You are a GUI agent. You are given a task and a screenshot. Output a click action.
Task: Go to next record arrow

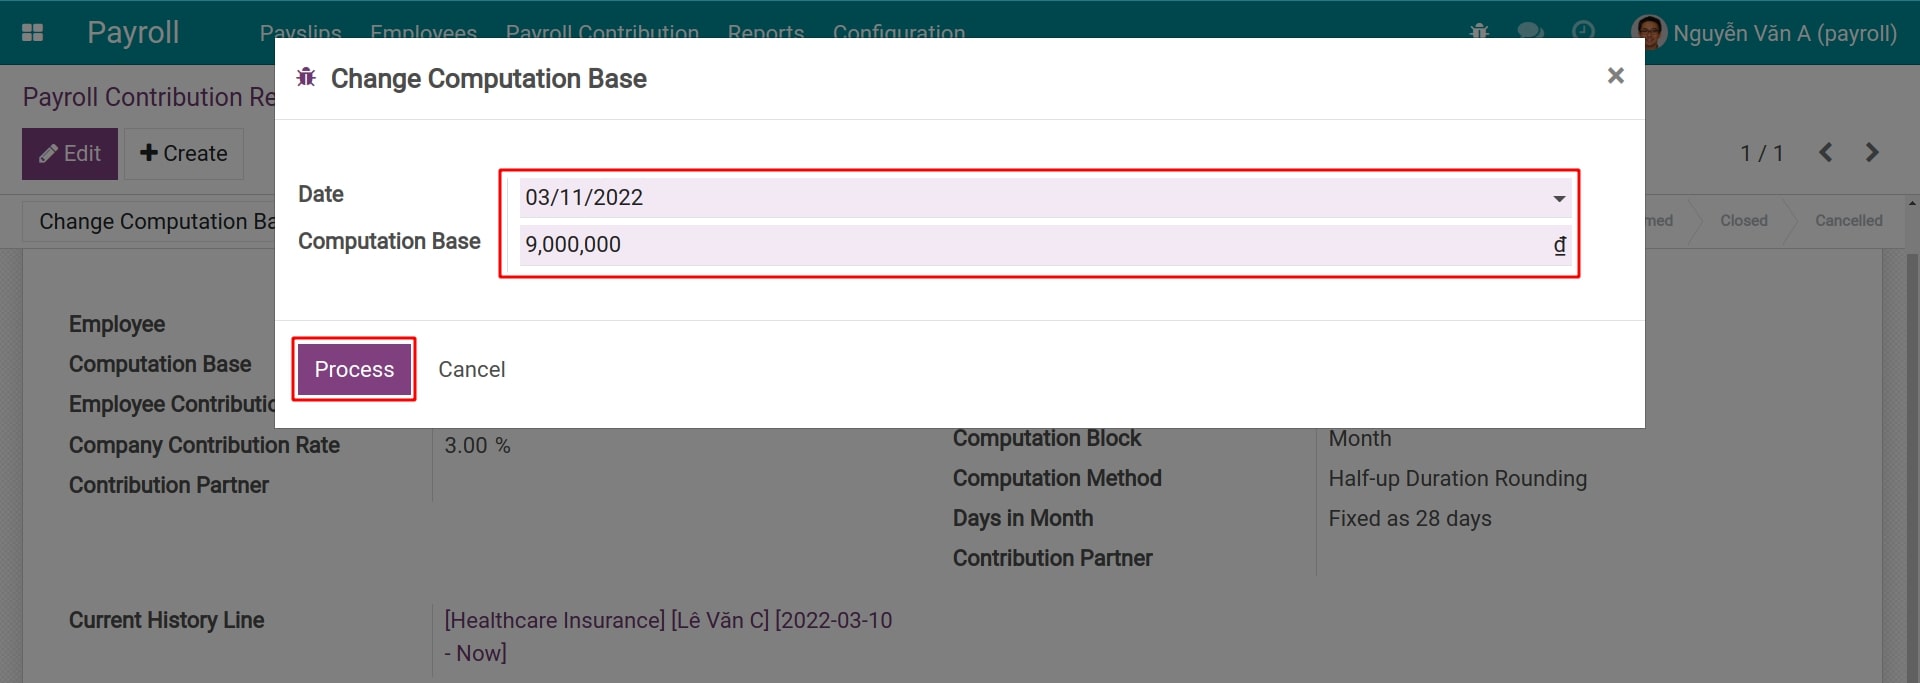[x=1872, y=153]
